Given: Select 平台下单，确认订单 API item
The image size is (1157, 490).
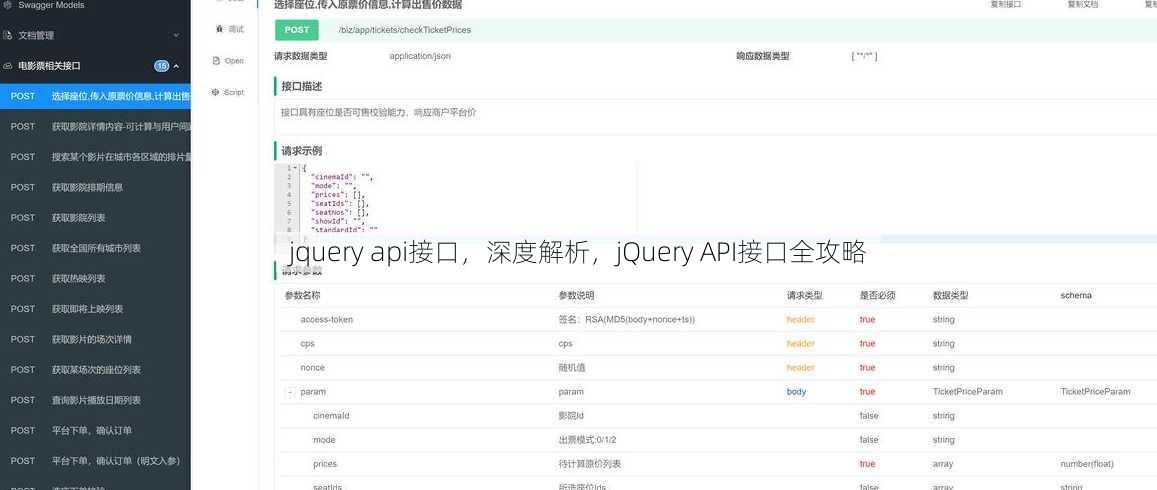Looking at the screenshot, I should click(95, 429).
